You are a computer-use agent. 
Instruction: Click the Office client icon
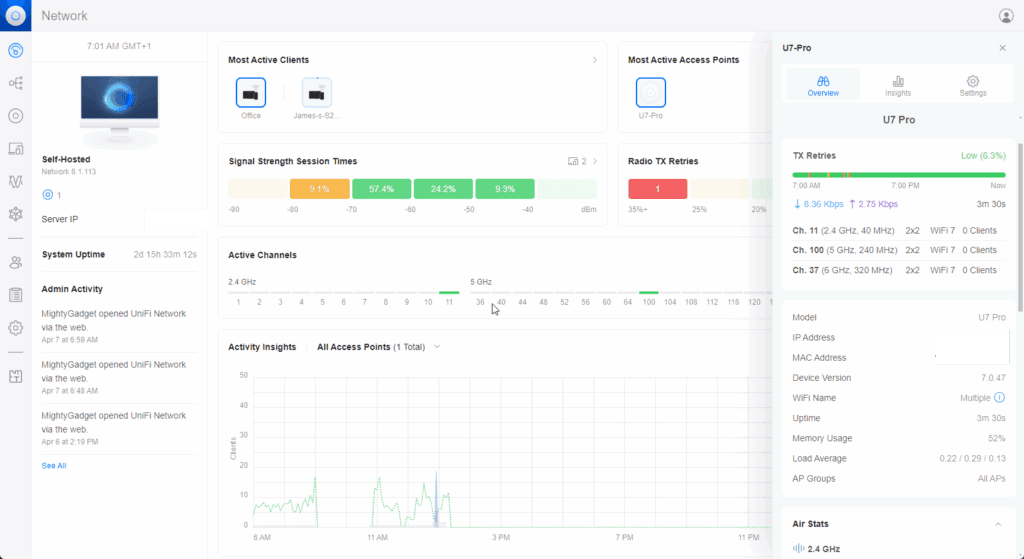coord(251,93)
